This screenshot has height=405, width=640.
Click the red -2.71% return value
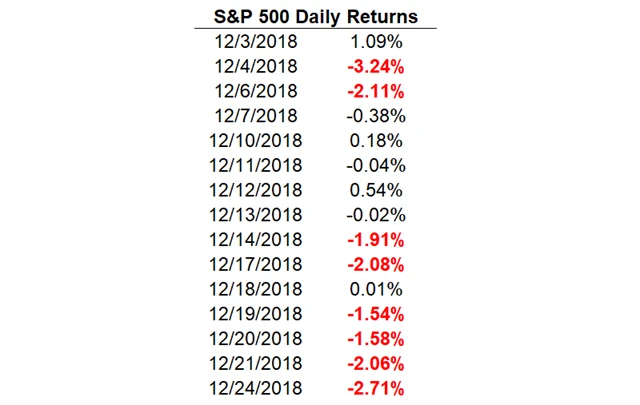pyautogui.click(x=378, y=386)
